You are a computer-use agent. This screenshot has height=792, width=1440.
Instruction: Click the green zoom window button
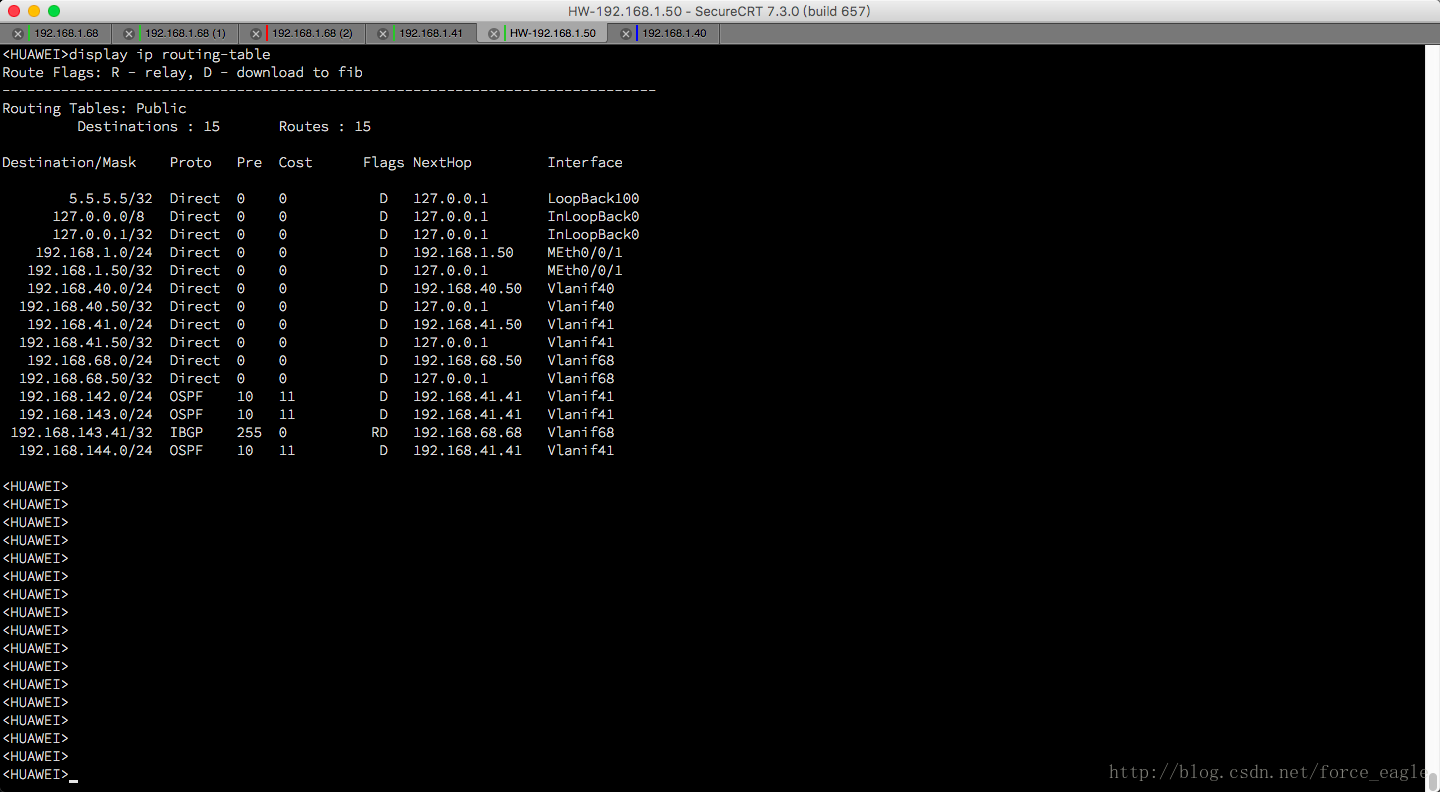(x=54, y=11)
